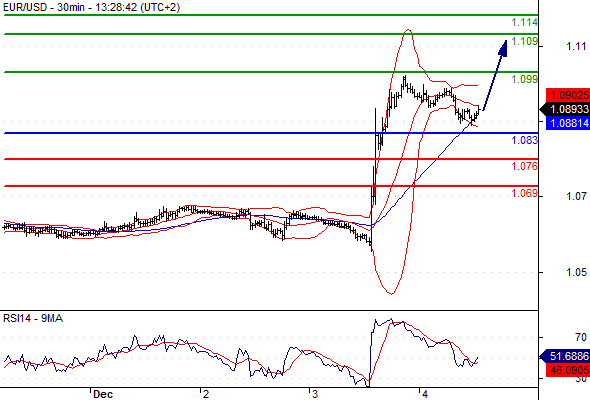Click the day 3 time axis marker
Screen dimensions: 590x400
[x=315, y=394]
